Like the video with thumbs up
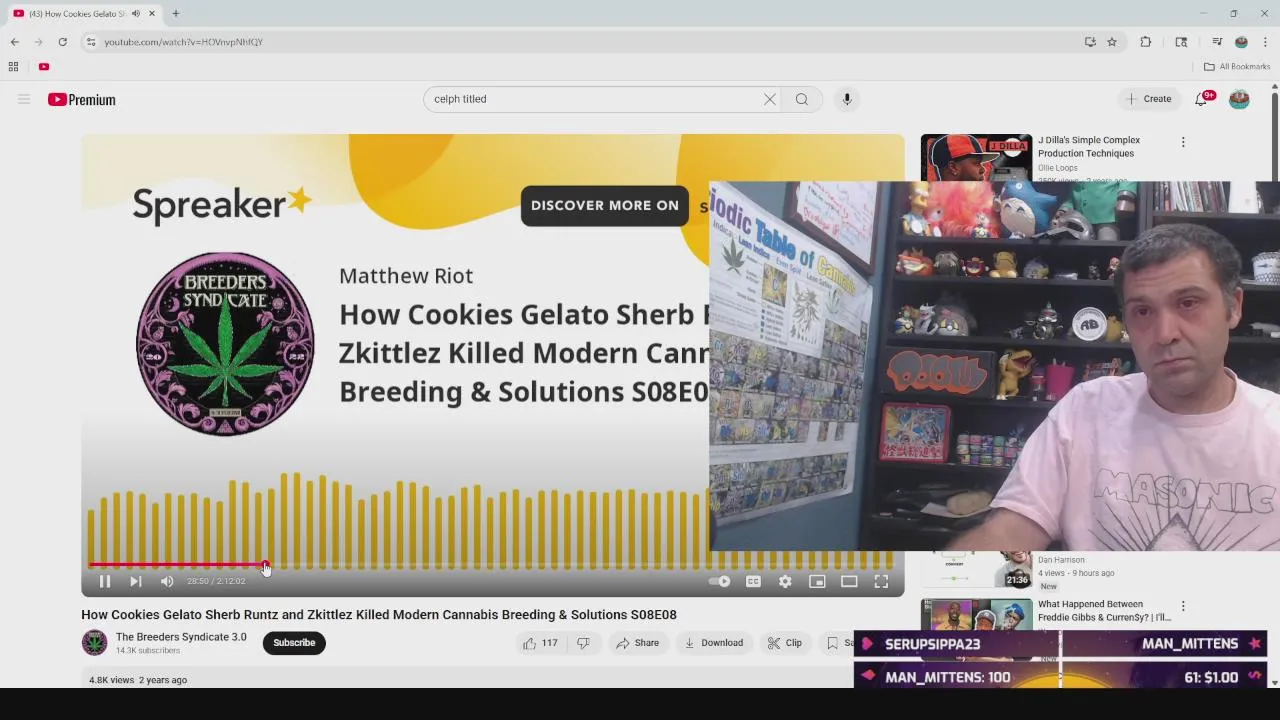 (x=540, y=643)
